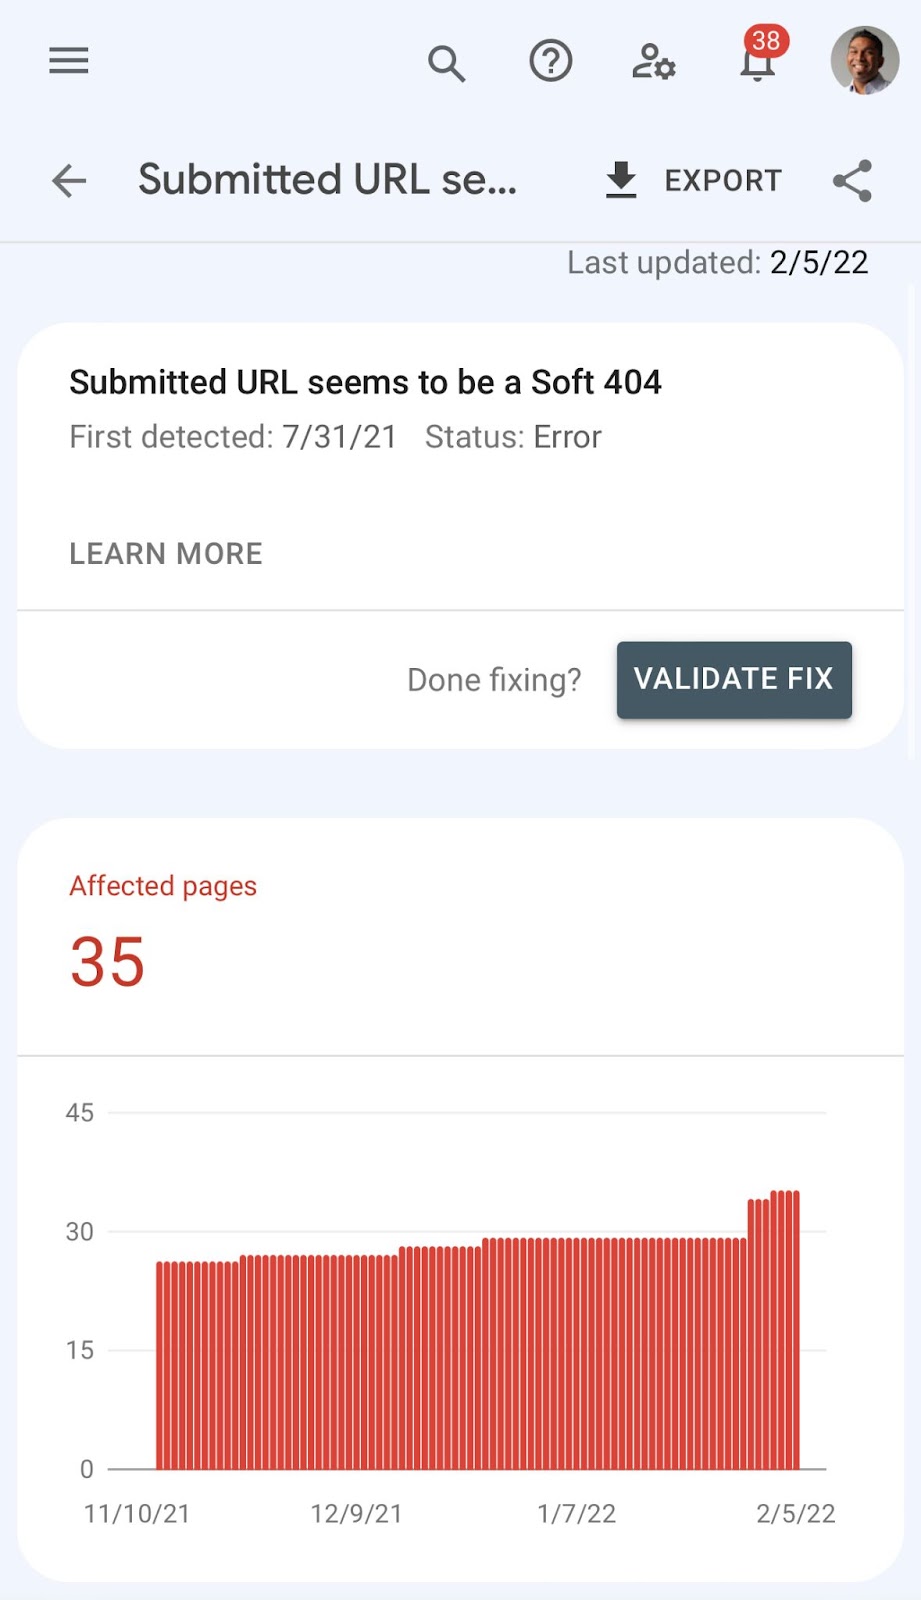The height and width of the screenshot is (1600, 921).
Task: Click the 'Status: Error' text
Action: tap(513, 437)
